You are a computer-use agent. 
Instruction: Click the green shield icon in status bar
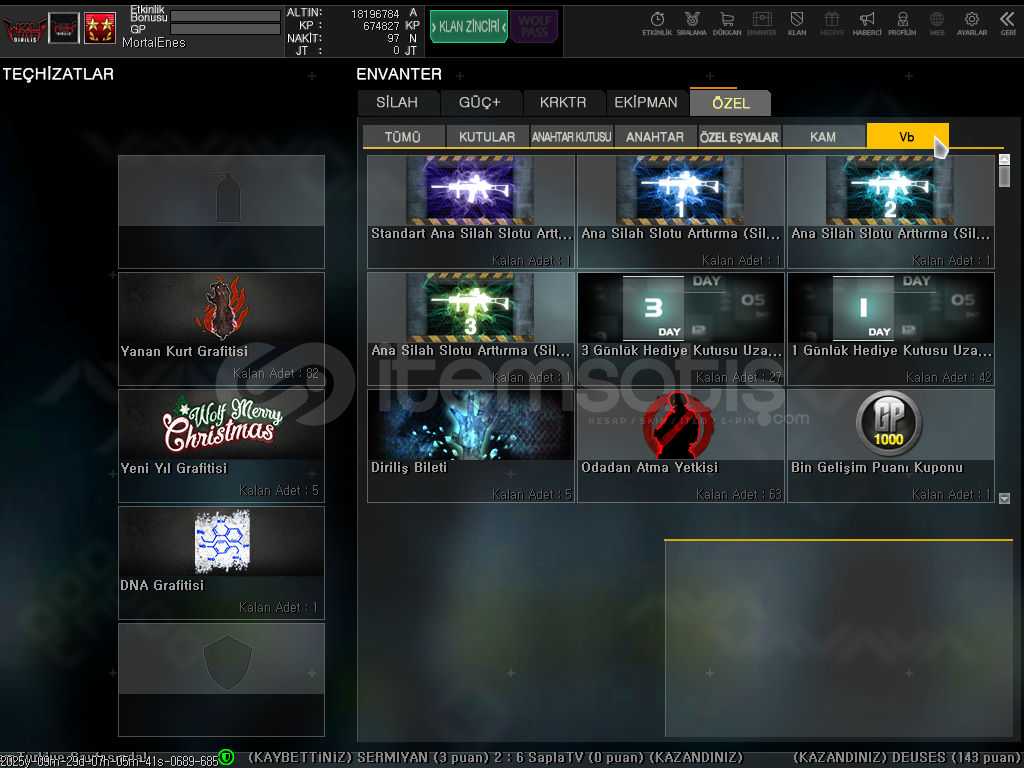226,757
